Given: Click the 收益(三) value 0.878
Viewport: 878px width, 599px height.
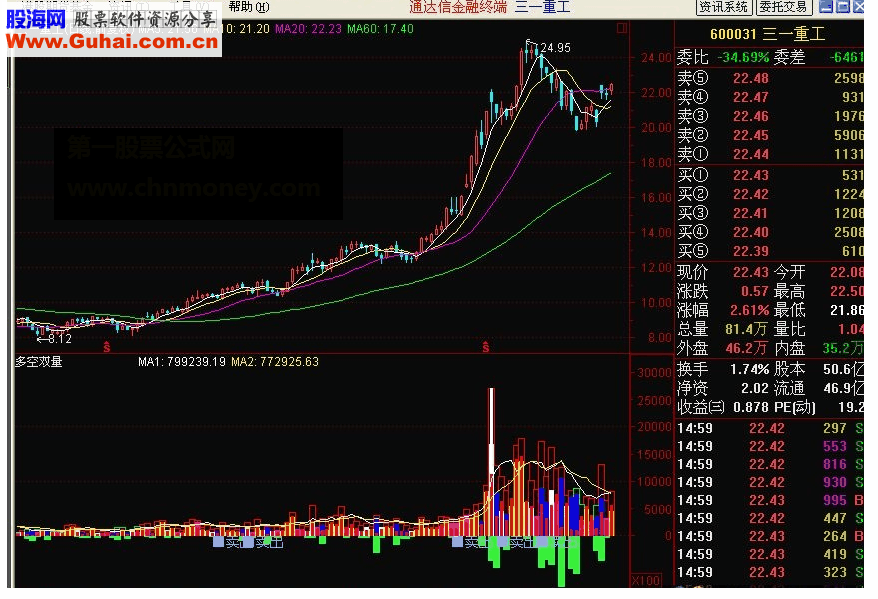Looking at the screenshot, I should click(751, 408).
